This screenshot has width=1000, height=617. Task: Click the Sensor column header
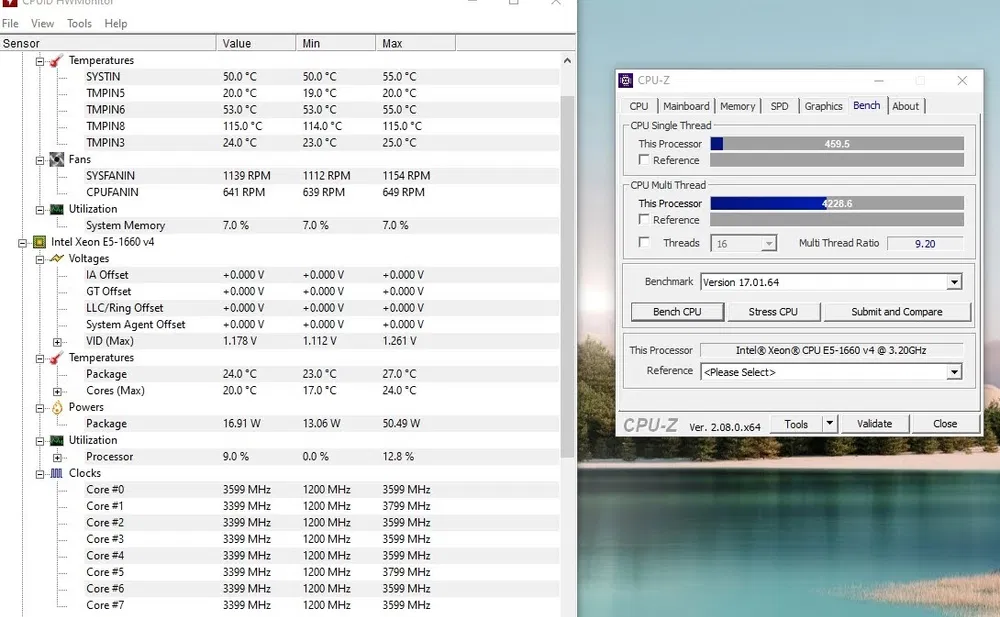click(x=108, y=43)
